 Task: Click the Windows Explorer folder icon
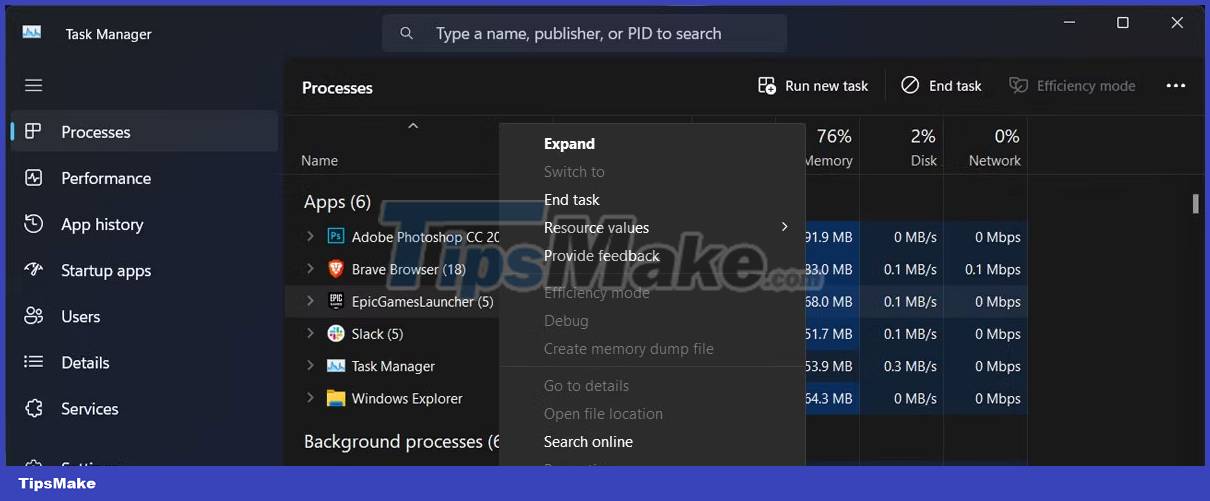pyautogui.click(x=336, y=398)
